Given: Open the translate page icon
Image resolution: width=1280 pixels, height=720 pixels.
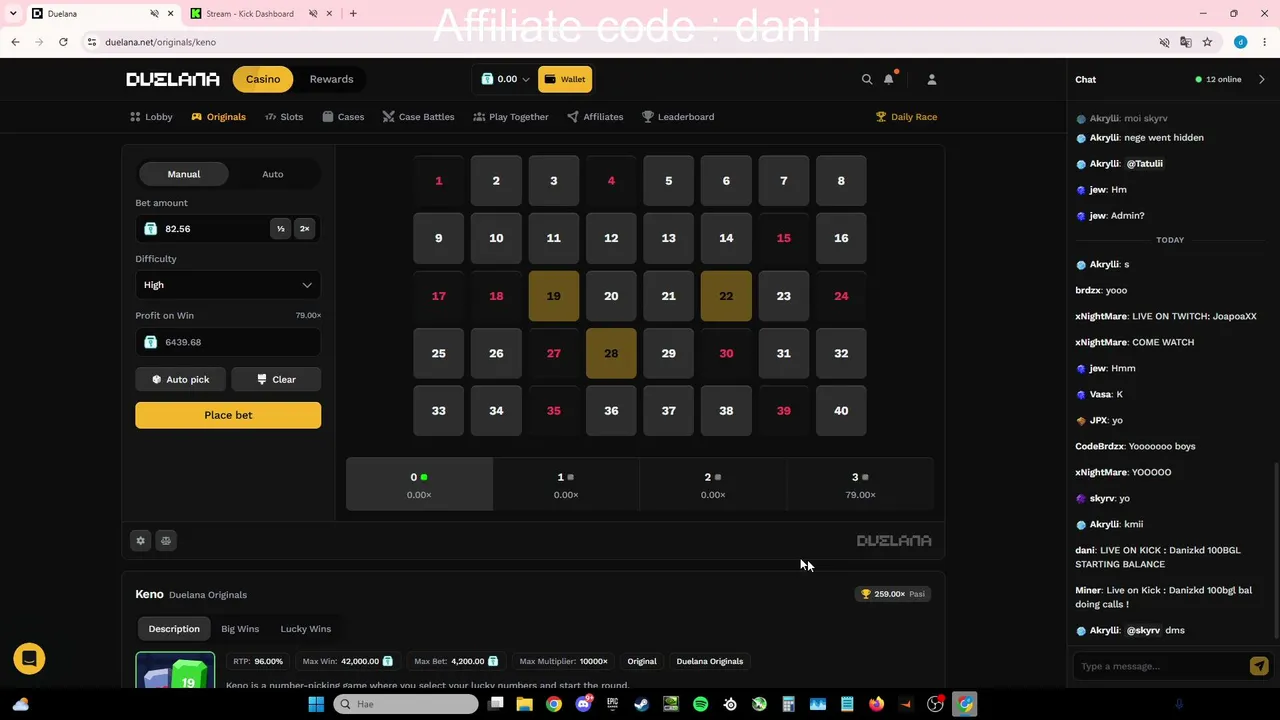Looking at the screenshot, I should pos(1185,42).
